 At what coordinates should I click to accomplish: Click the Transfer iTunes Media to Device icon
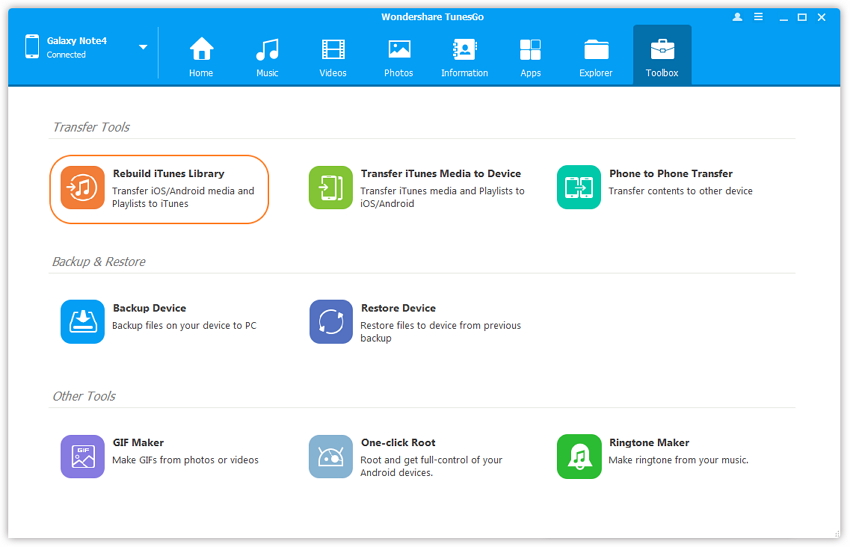pyautogui.click(x=330, y=188)
